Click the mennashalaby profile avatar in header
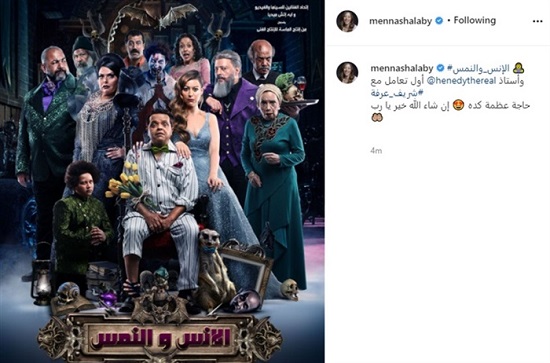550x363 pixels. tap(347, 21)
